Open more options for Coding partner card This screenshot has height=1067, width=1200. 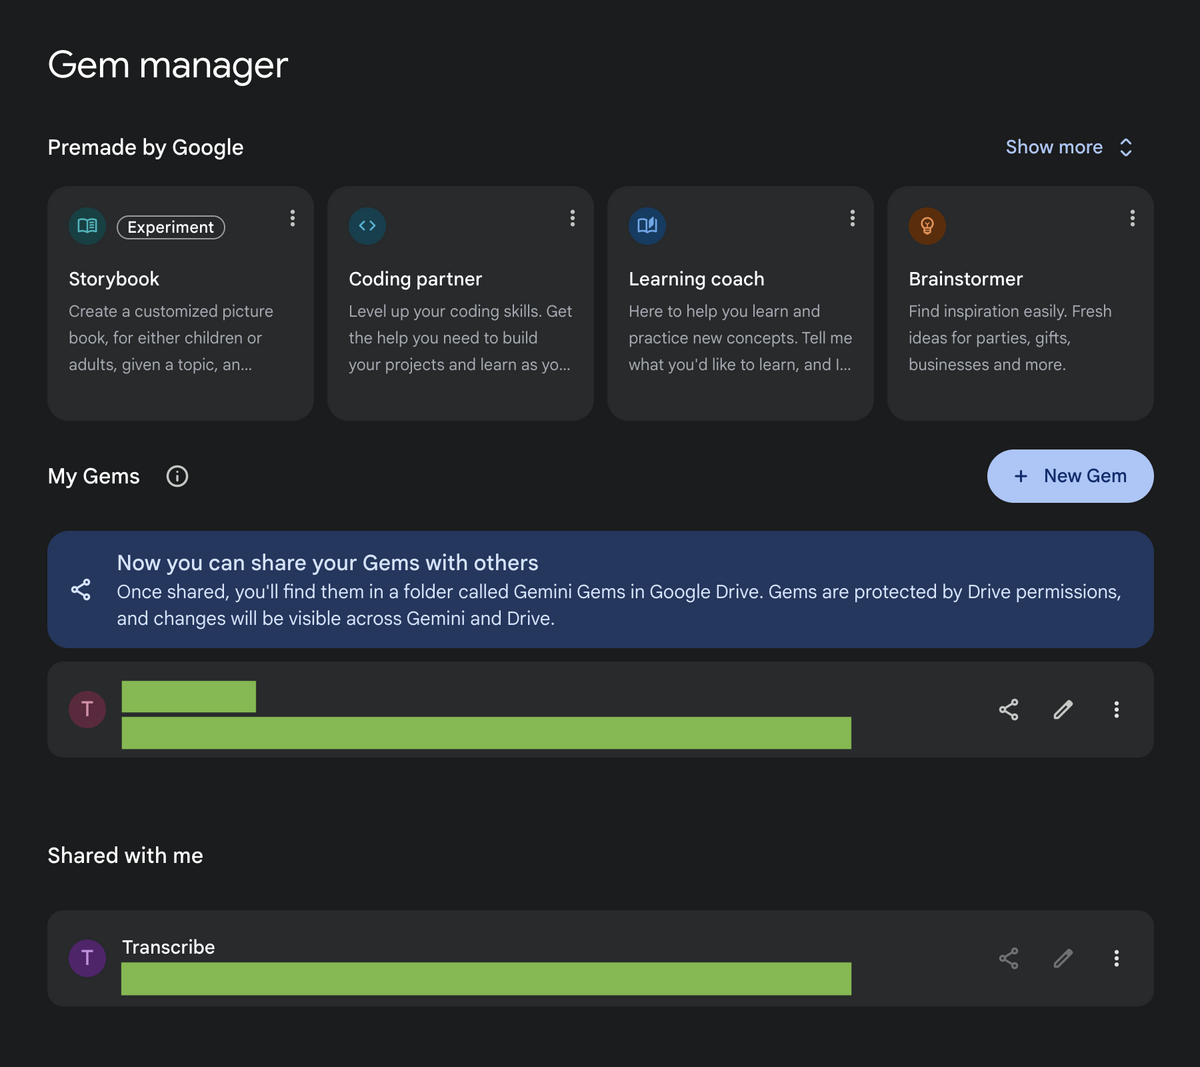(572, 218)
